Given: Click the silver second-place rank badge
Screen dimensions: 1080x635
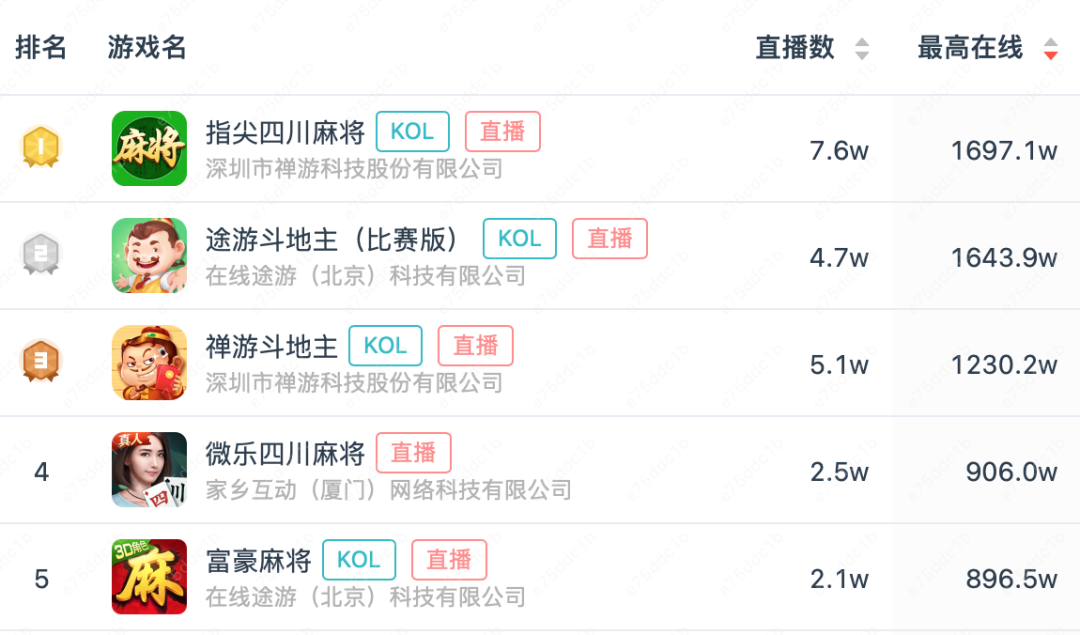Looking at the screenshot, I should pos(41,253).
